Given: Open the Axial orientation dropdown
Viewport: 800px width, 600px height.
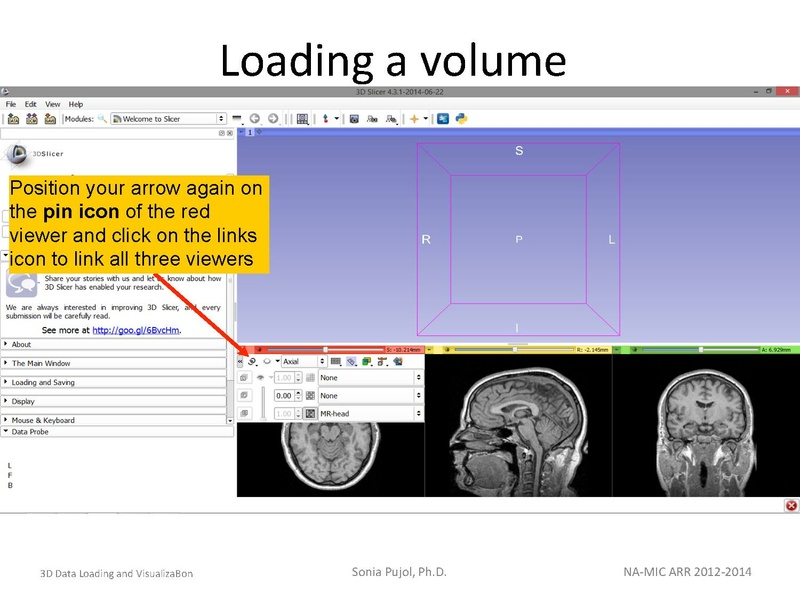Looking at the screenshot, I should [x=304, y=362].
